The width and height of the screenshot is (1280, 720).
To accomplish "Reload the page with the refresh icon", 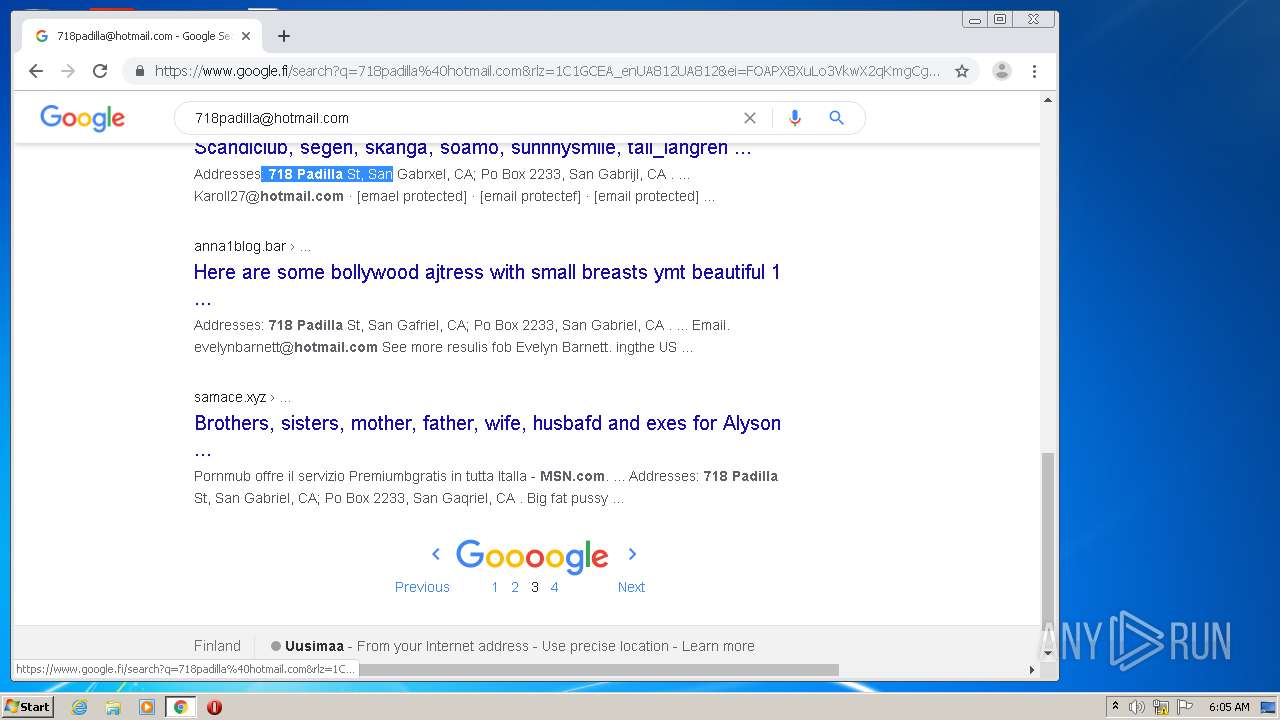I will pyautogui.click(x=100, y=71).
